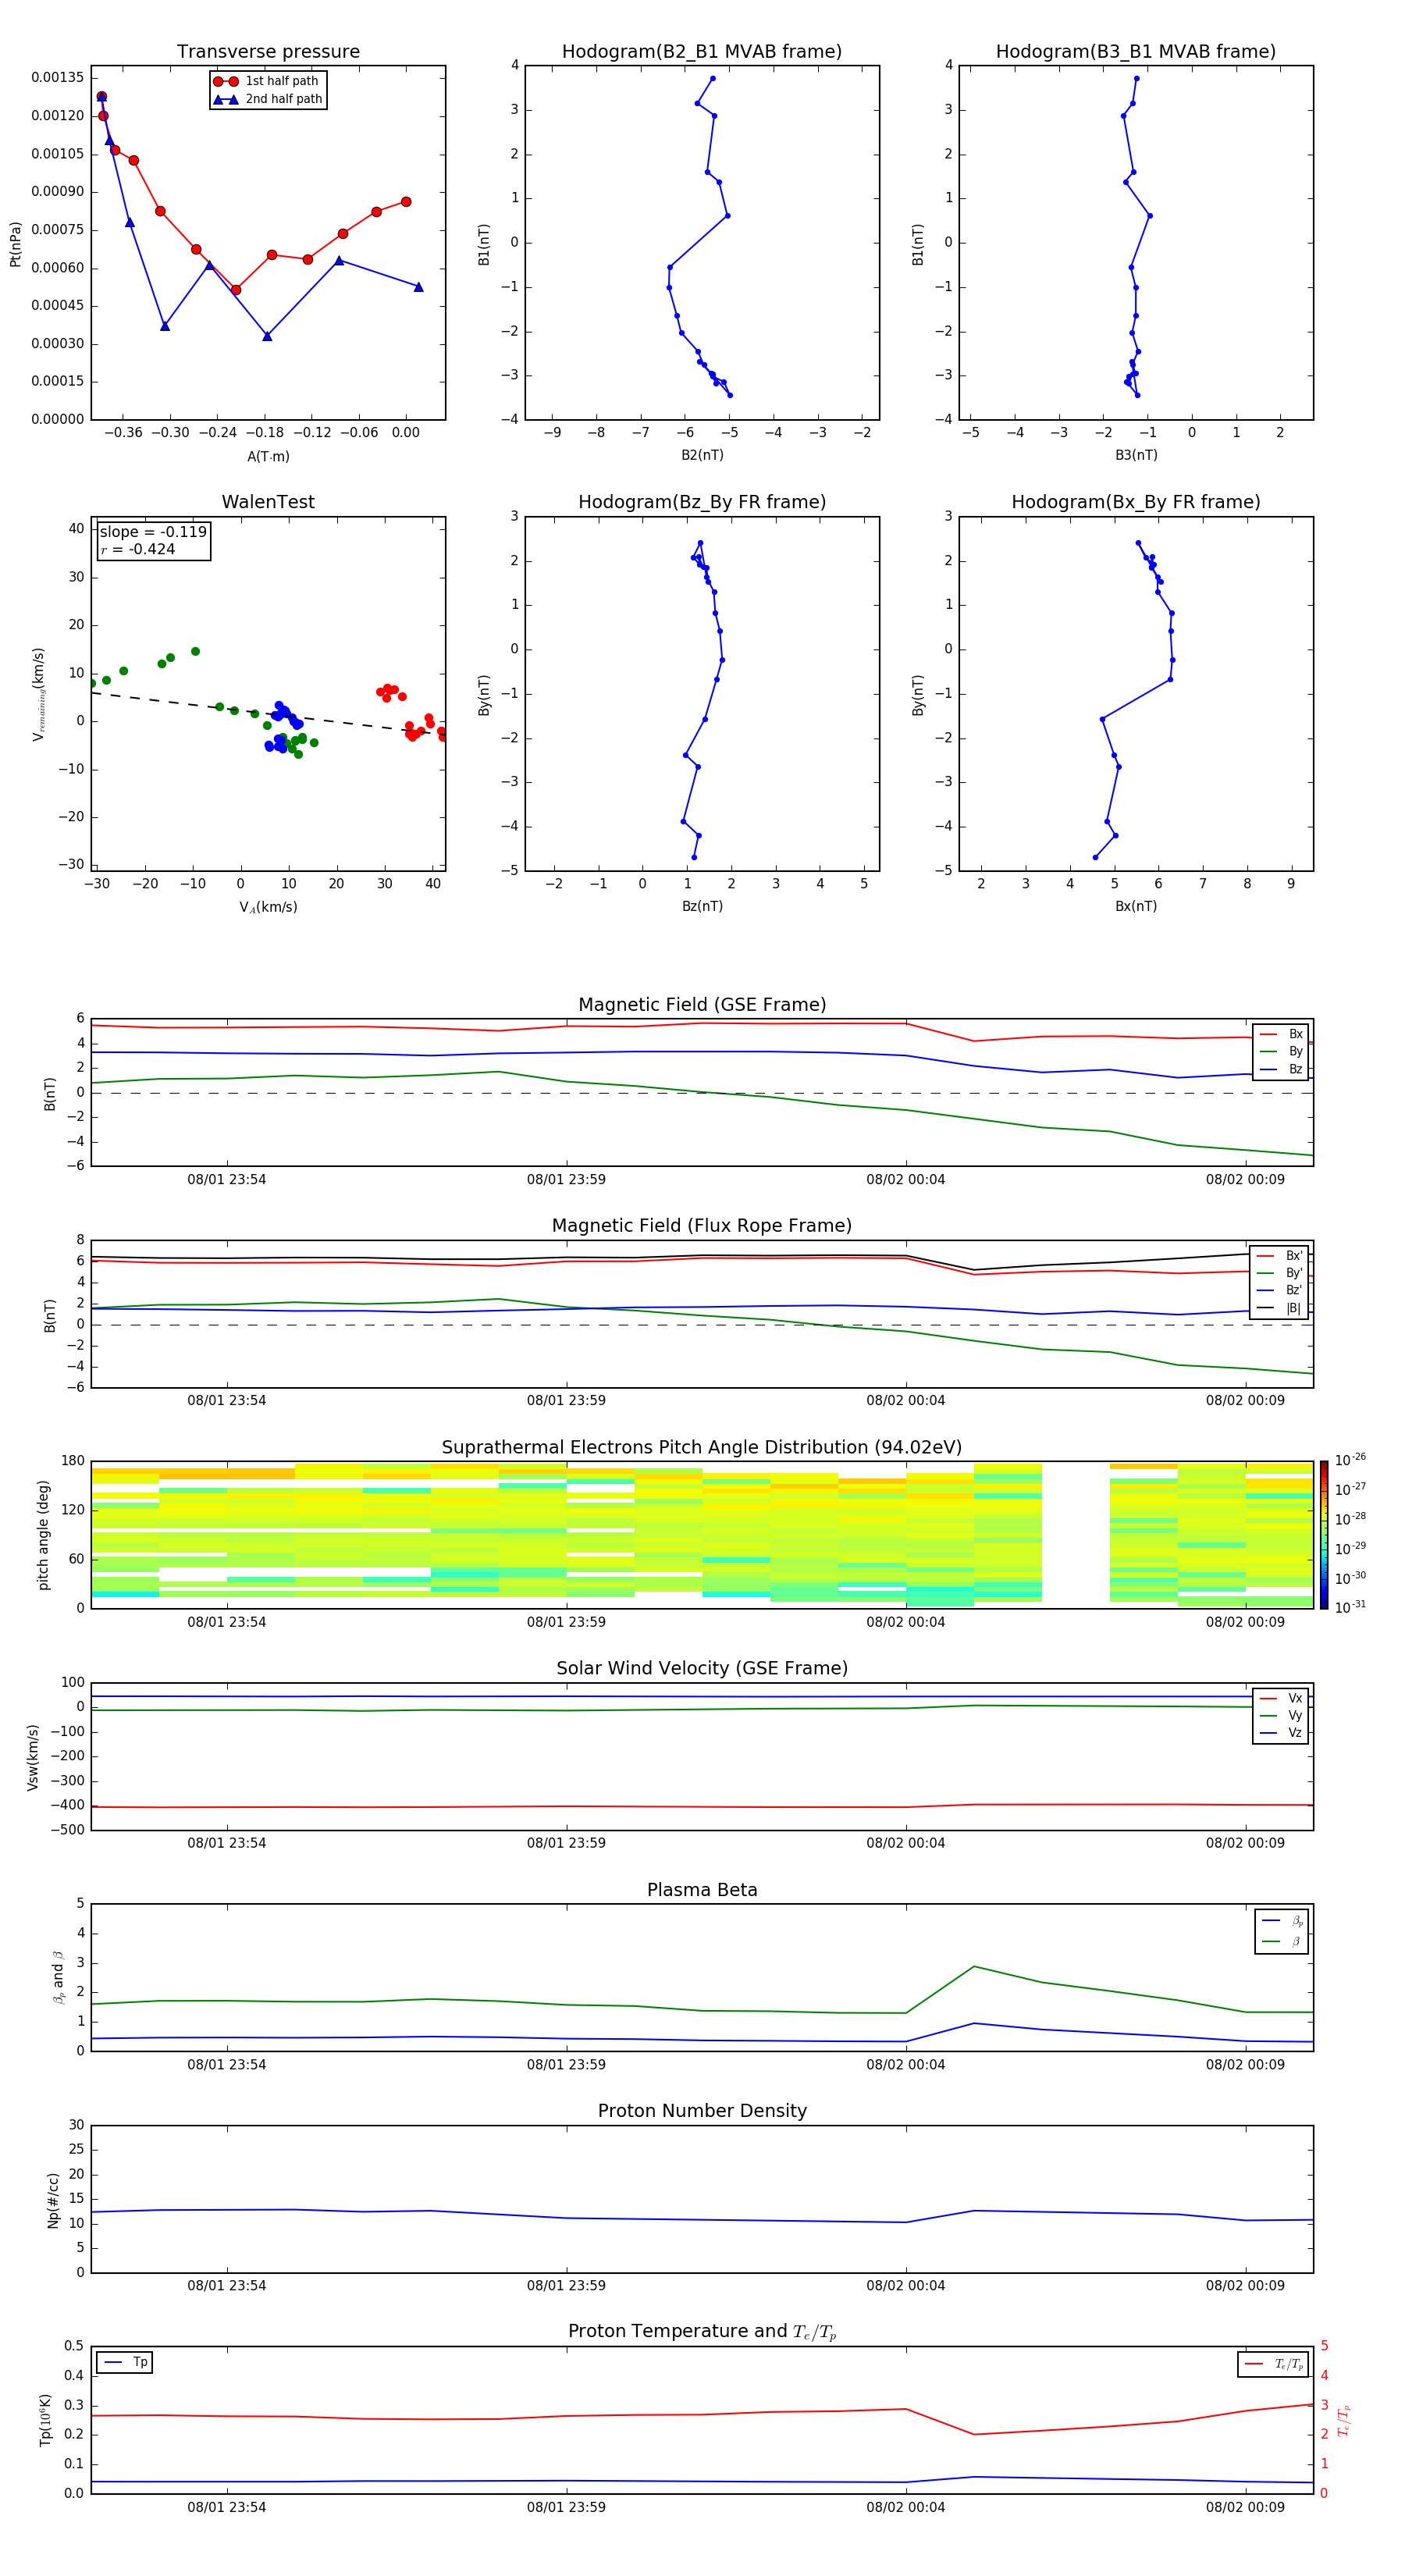The height and width of the screenshot is (2576, 1405).
Task: Click 'Proton Temperature and Te/Tp' title
Action: click(x=702, y=2332)
